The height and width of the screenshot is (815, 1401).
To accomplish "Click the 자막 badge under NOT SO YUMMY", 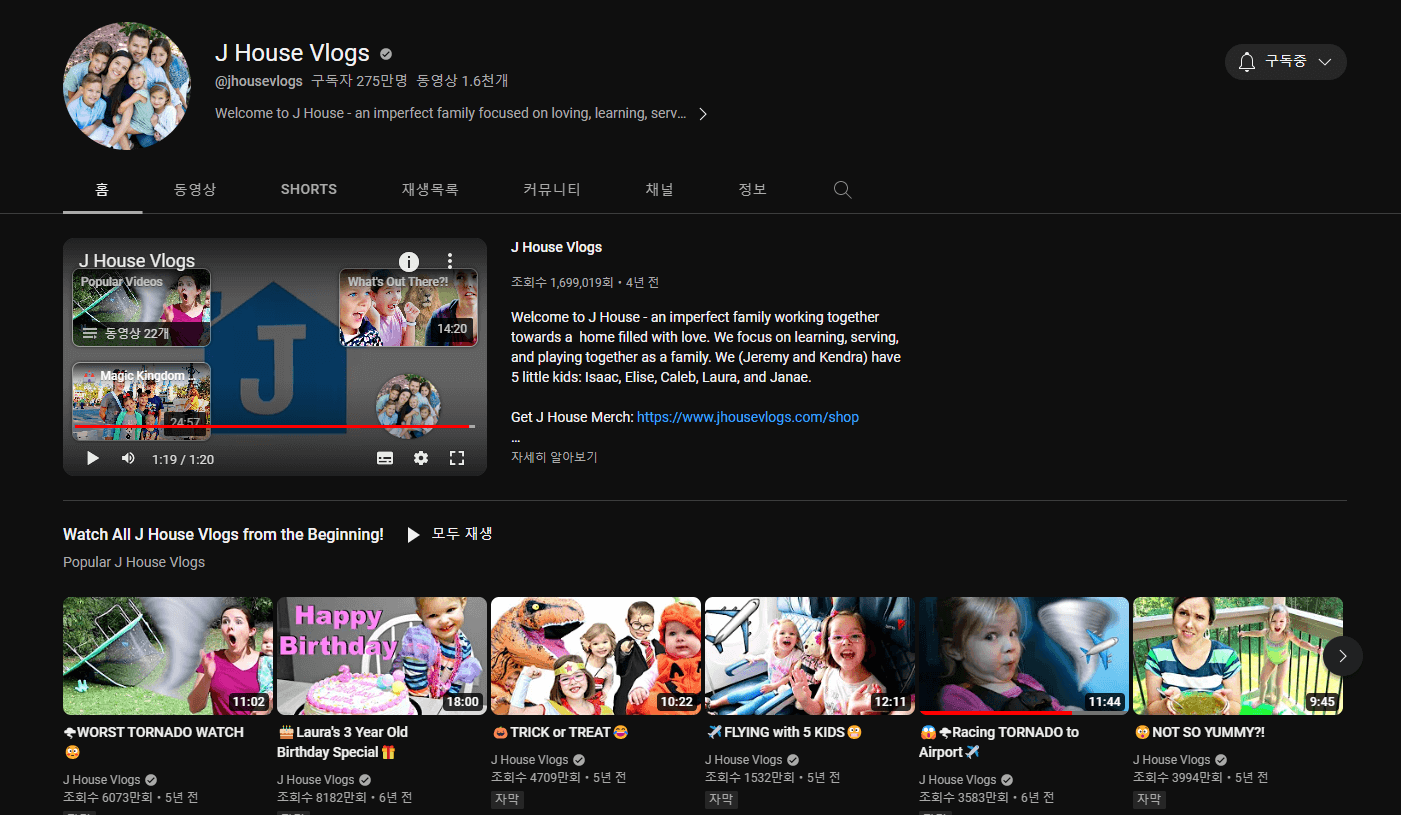I will click(1149, 799).
